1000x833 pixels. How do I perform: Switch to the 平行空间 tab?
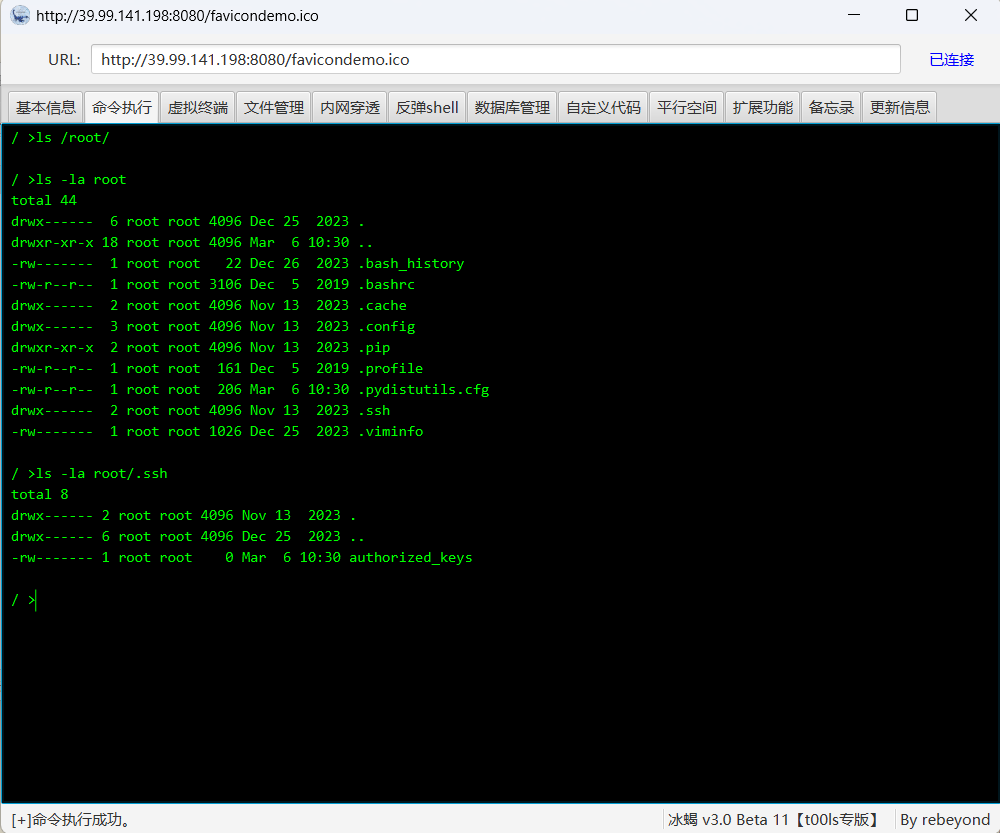click(x=687, y=108)
